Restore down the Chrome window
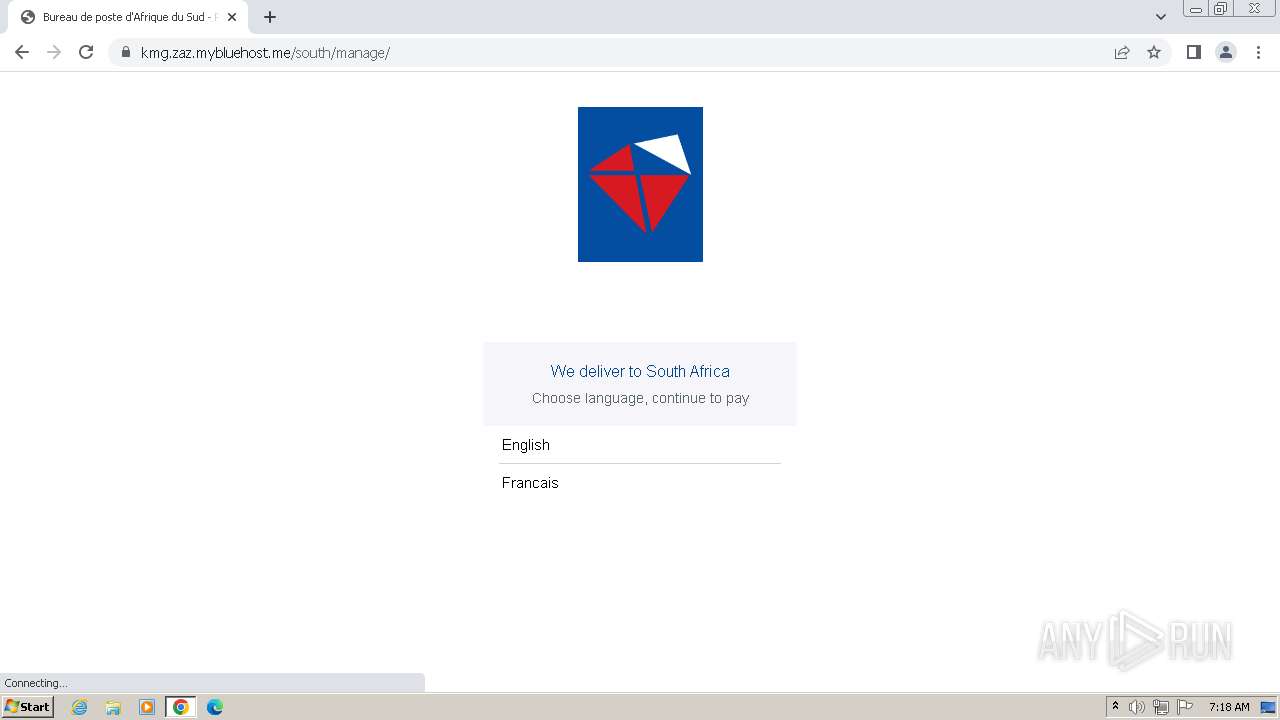 pos(1221,9)
